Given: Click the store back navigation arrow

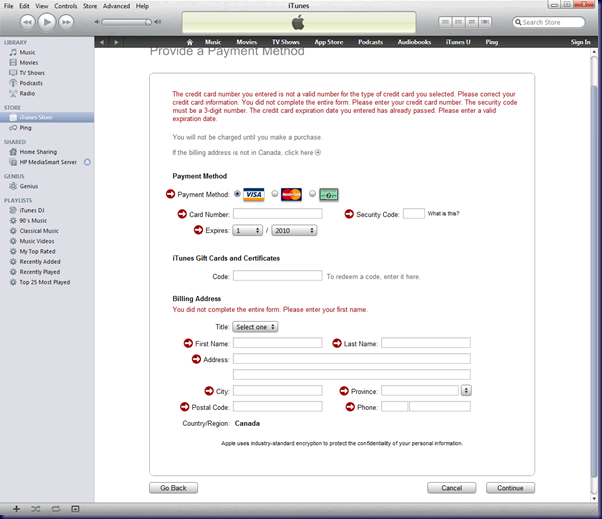Looking at the screenshot, I should [x=102, y=42].
